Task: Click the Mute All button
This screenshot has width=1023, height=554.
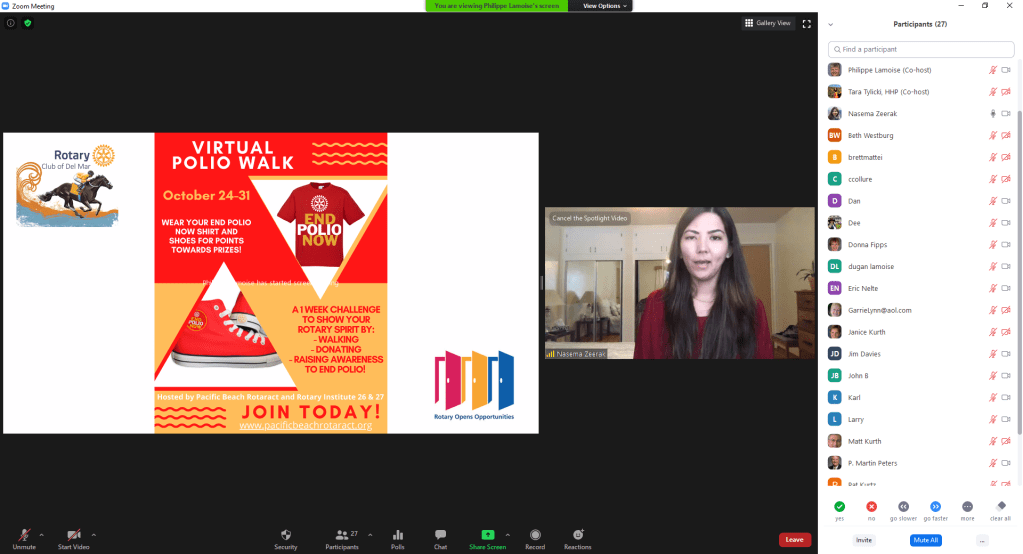Action: pos(925,540)
